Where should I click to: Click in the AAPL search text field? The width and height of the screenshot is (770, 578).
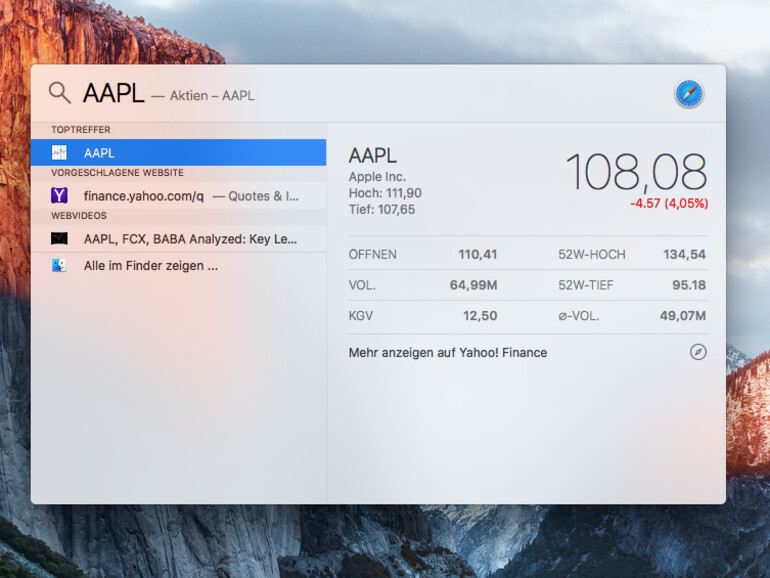[113, 93]
